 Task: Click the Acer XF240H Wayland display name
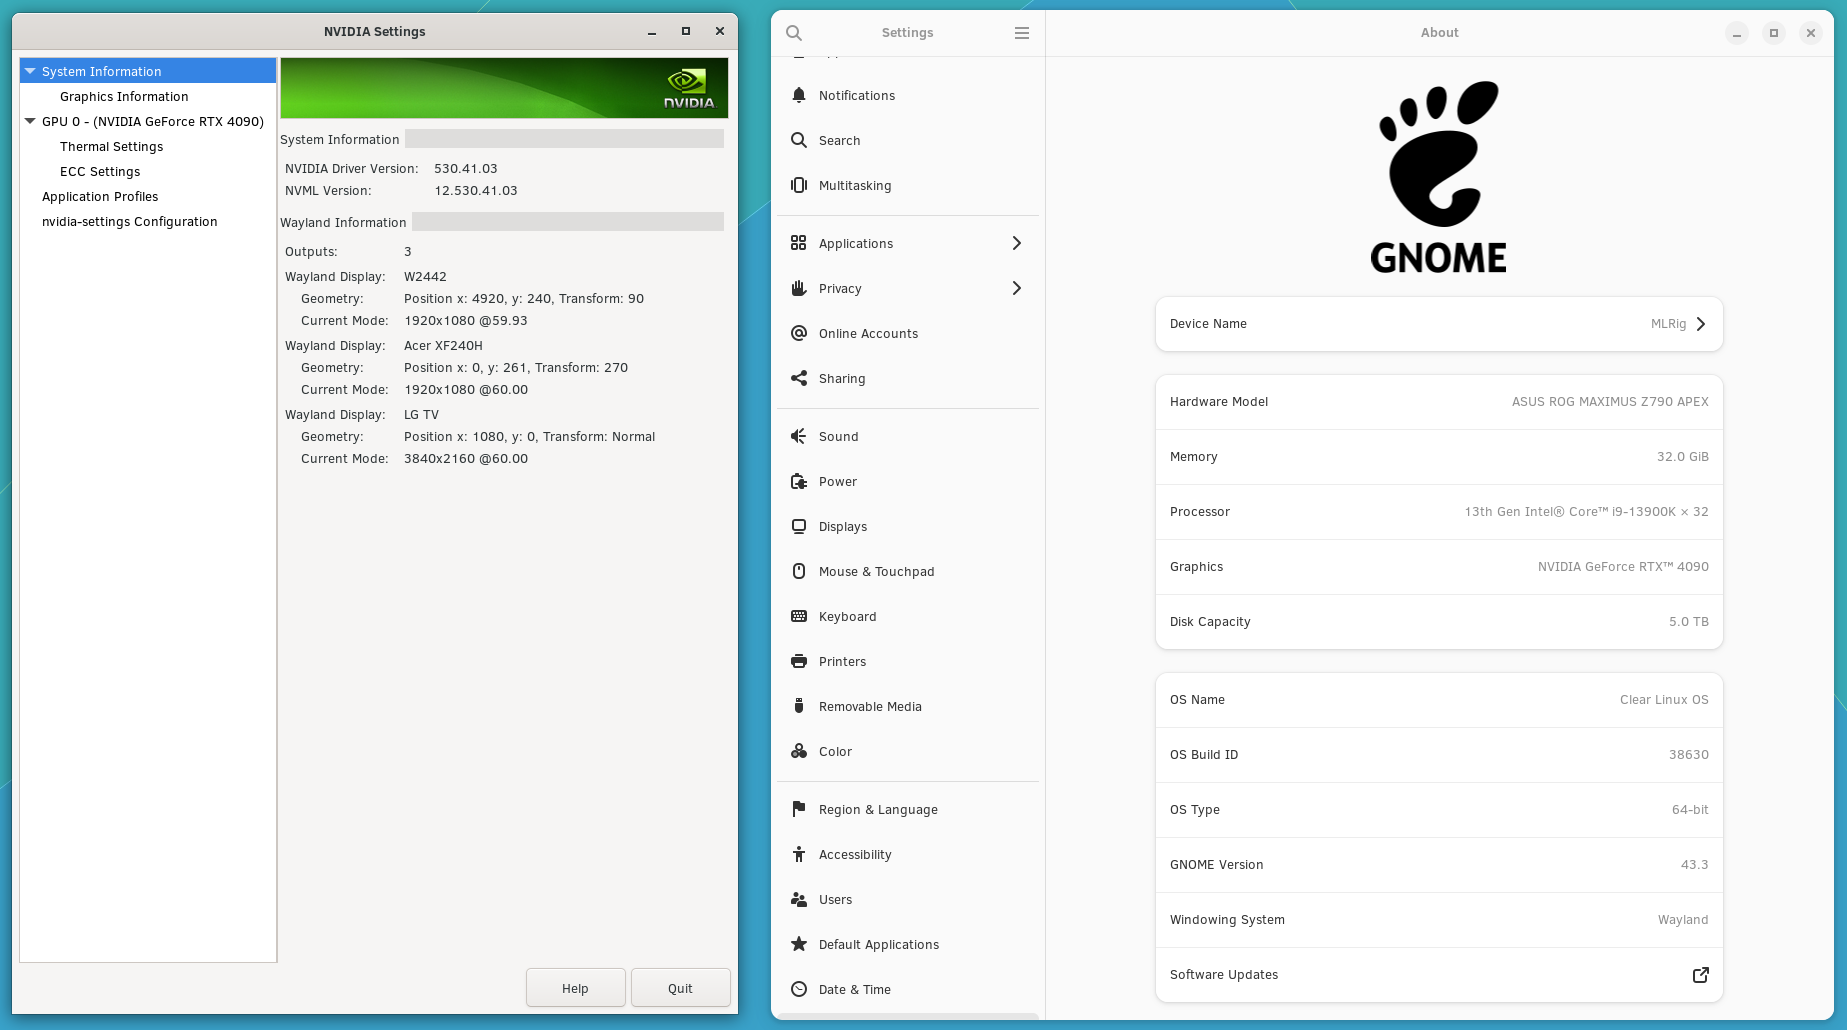pos(443,345)
